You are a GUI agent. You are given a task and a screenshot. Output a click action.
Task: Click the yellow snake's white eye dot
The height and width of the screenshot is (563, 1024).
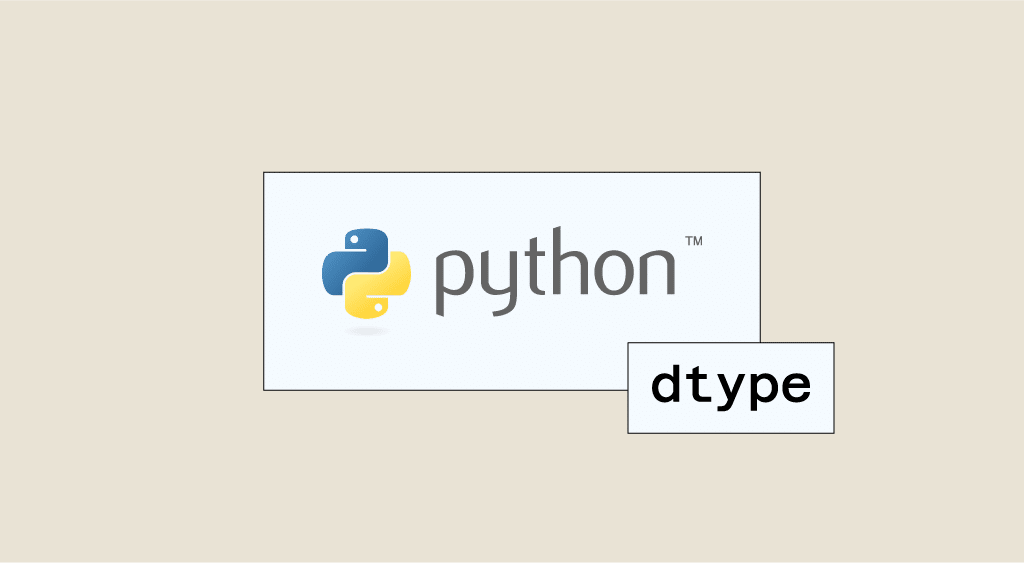click(379, 308)
